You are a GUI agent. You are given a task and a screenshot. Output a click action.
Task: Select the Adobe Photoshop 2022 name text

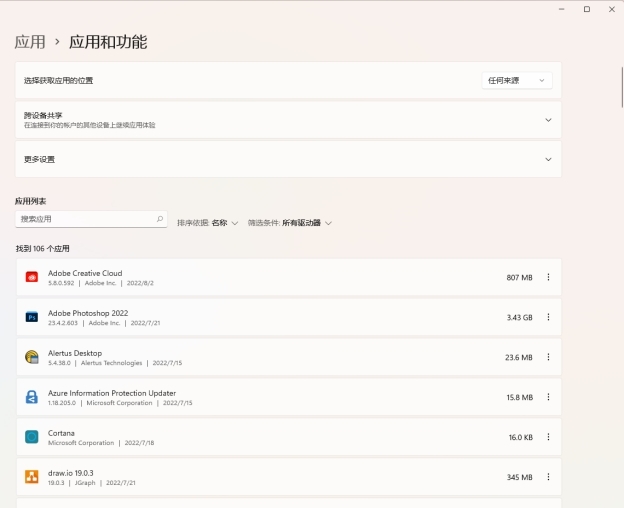88,313
